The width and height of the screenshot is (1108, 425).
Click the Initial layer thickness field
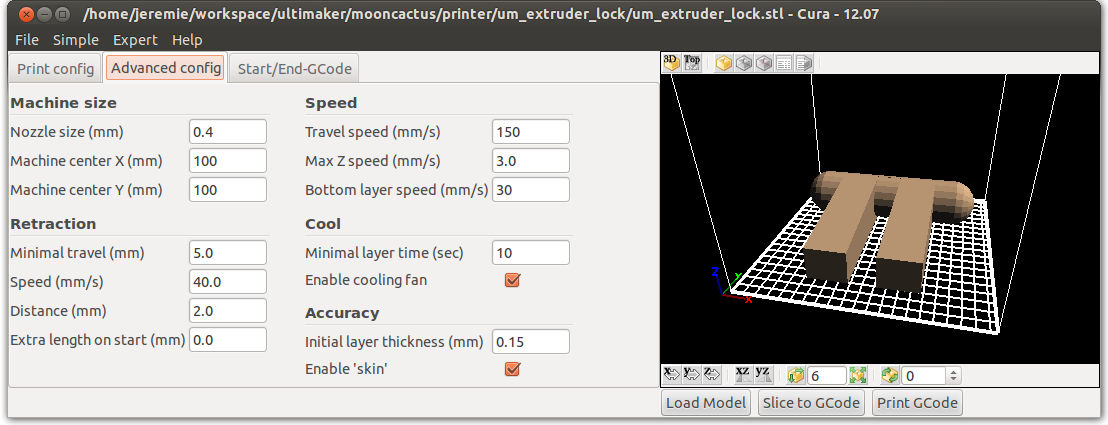coord(531,342)
